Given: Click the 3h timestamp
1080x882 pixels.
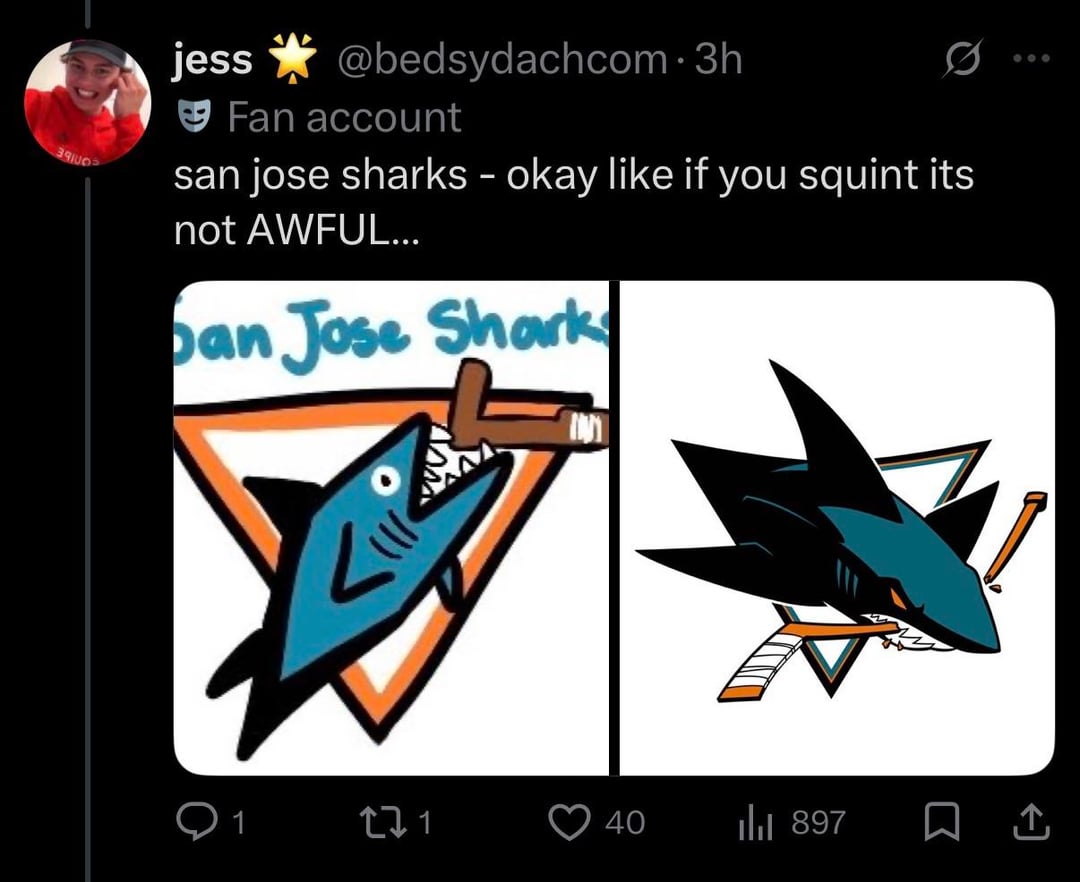Looking at the screenshot, I should (719, 61).
